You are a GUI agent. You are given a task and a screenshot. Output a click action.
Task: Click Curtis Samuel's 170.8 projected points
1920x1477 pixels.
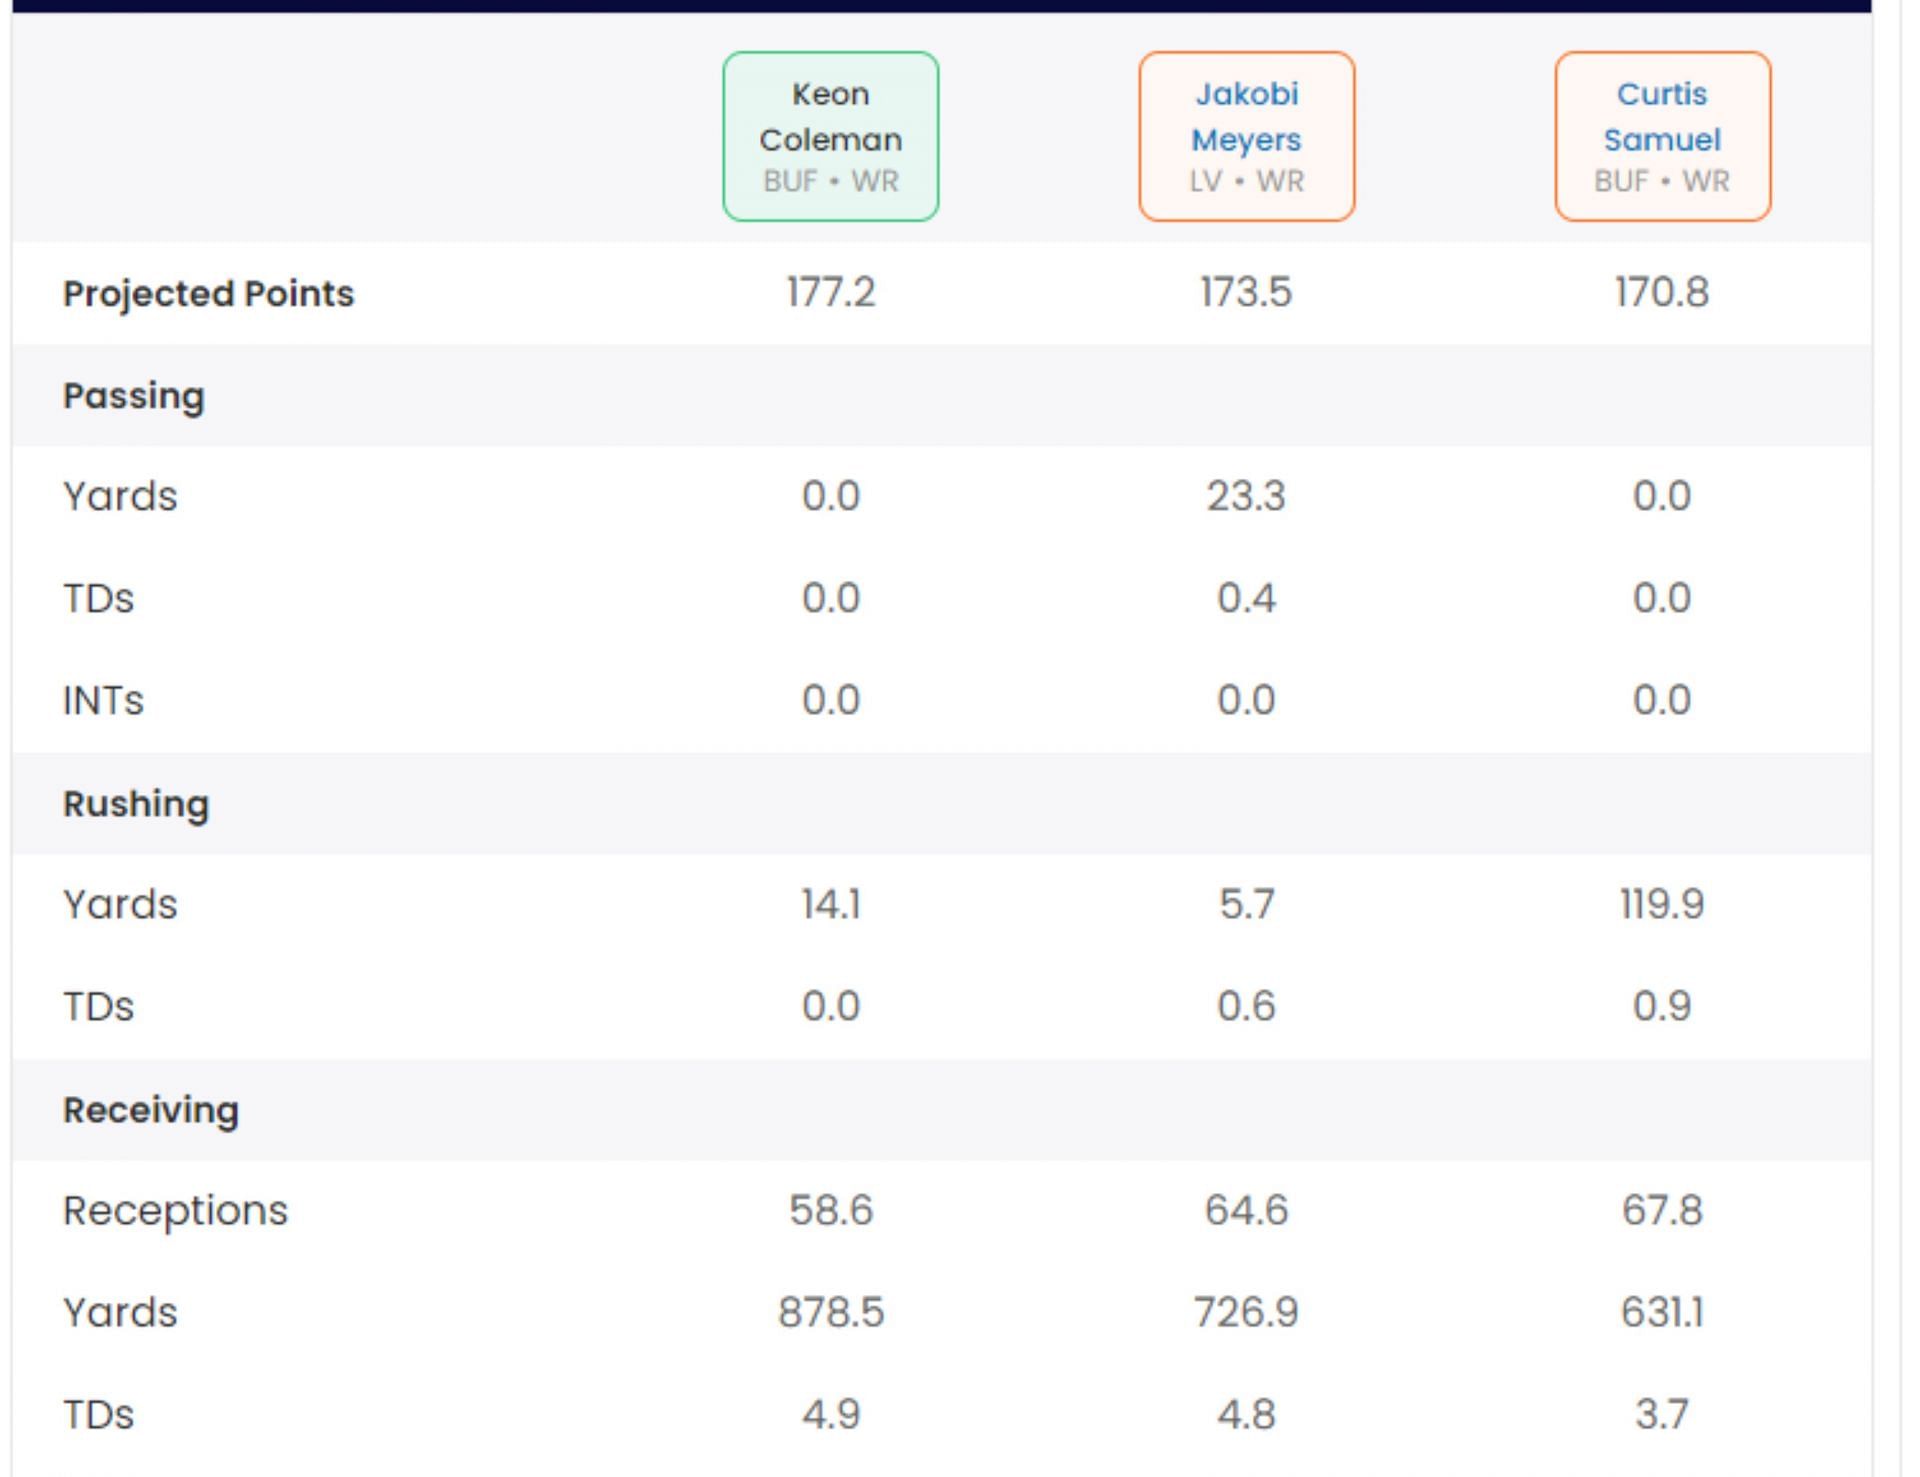coord(1662,292)
